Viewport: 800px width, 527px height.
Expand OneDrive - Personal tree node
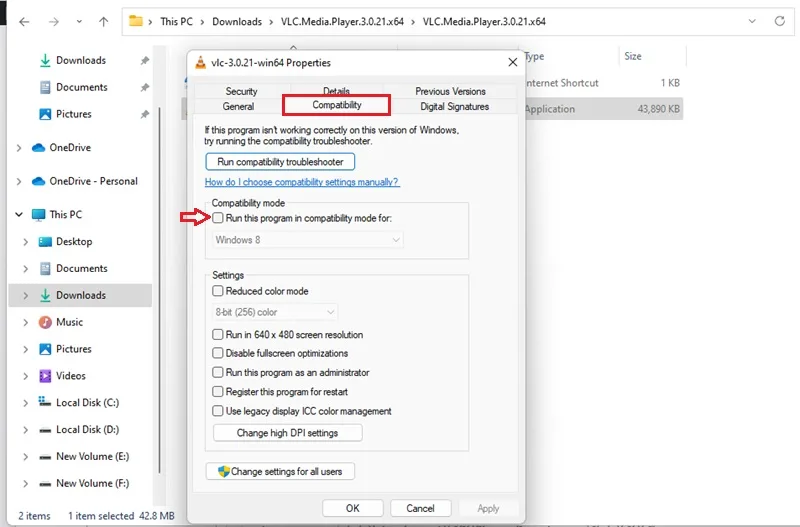19,182
